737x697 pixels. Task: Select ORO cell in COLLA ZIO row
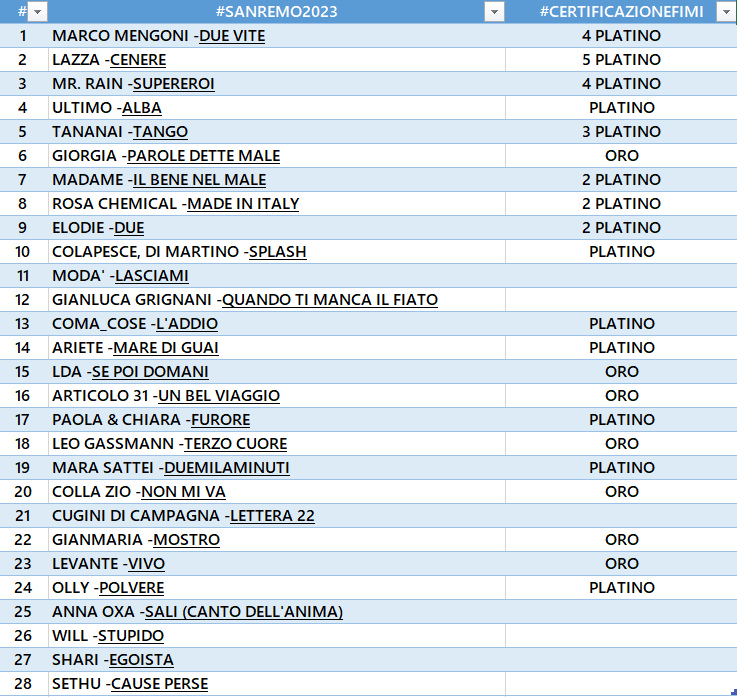[621, 491]
